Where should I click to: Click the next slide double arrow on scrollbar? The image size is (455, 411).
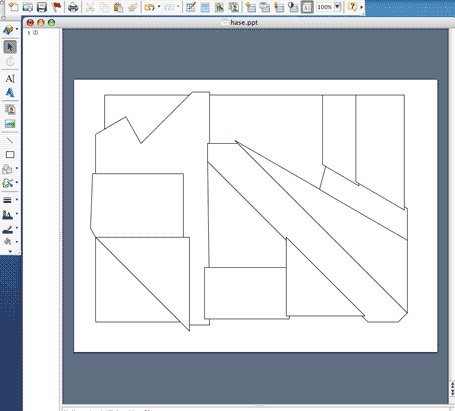click(x=452, y=392)
